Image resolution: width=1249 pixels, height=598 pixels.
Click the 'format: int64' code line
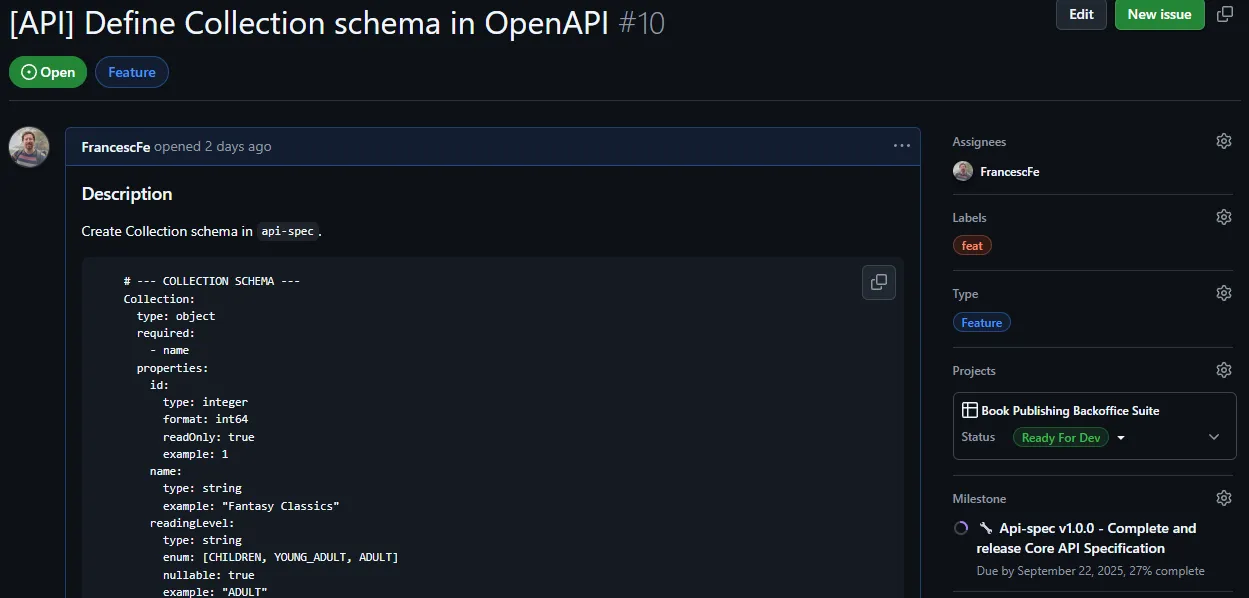[x=205, y=419]
